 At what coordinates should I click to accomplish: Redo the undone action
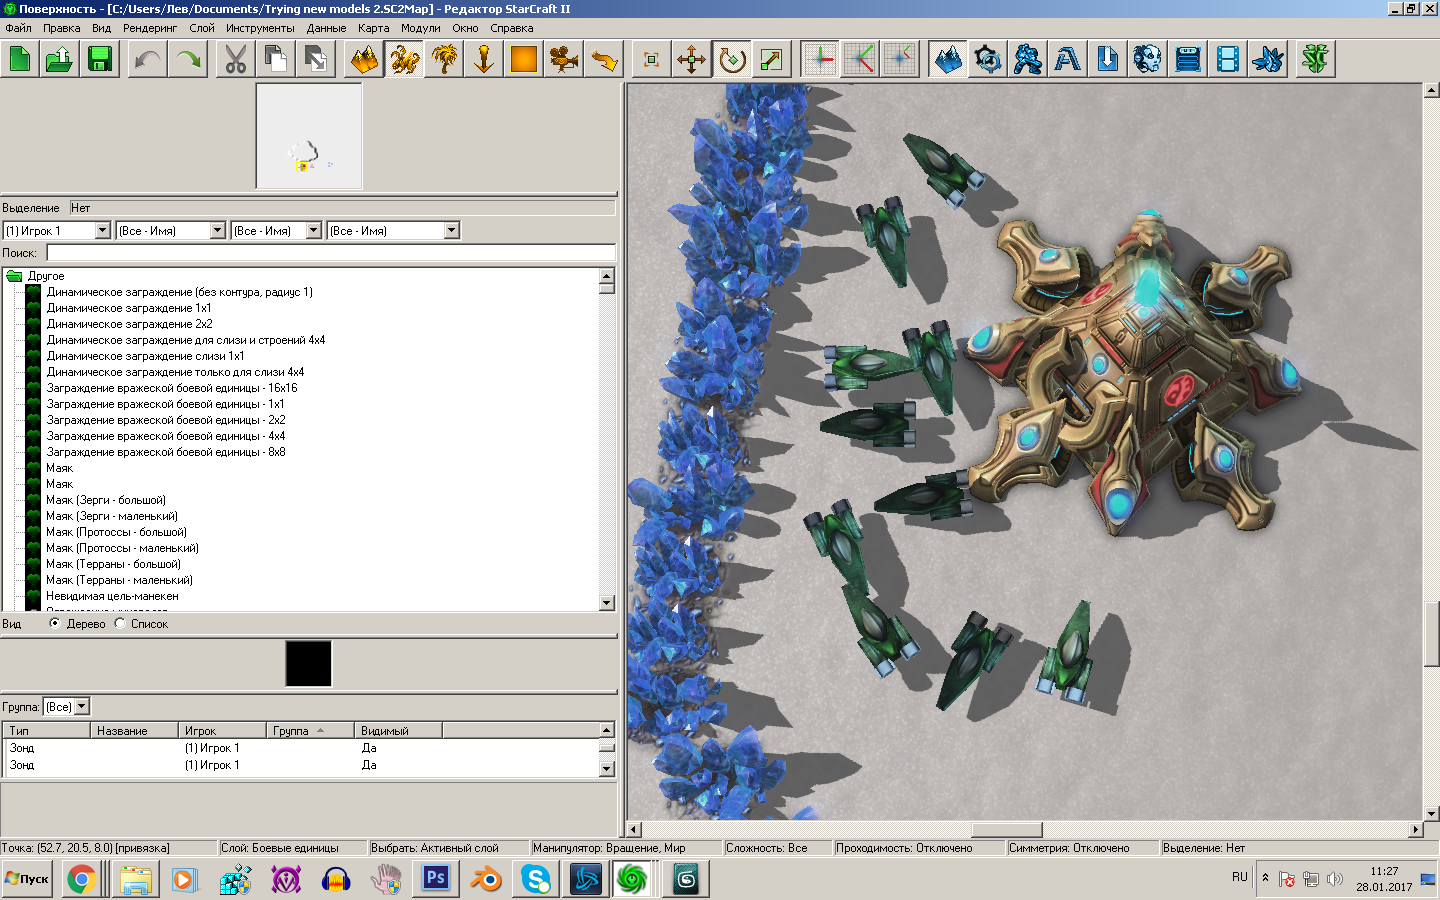click(x=188, y=59)
